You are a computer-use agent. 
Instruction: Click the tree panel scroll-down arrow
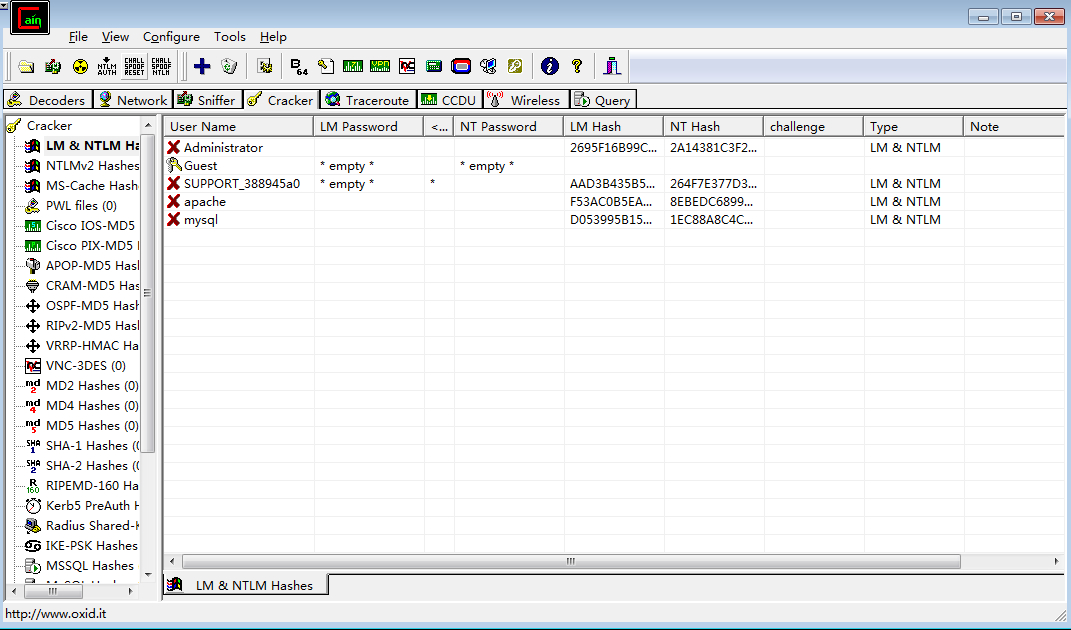pyautogui.click(x=148, y=575)
